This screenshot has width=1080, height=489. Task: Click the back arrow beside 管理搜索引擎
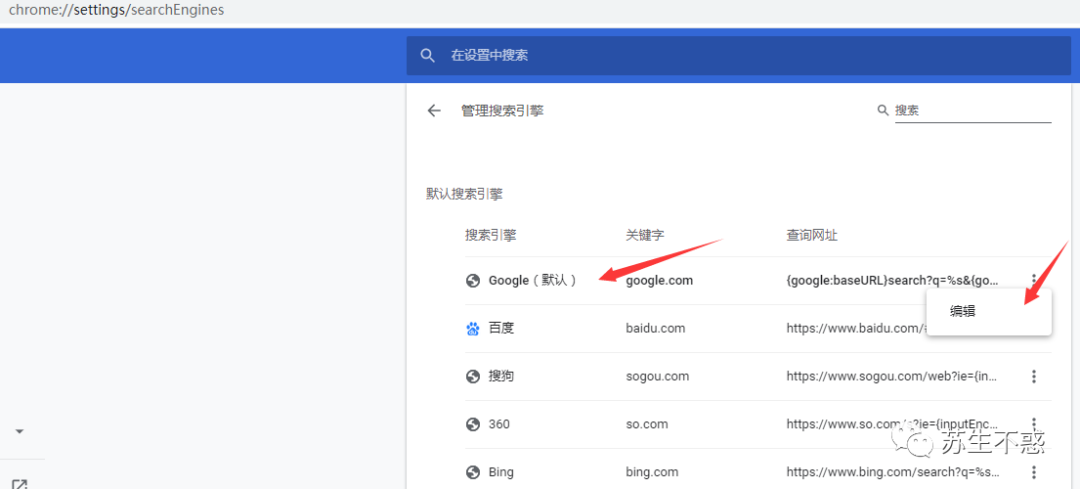tap(433, 111)
